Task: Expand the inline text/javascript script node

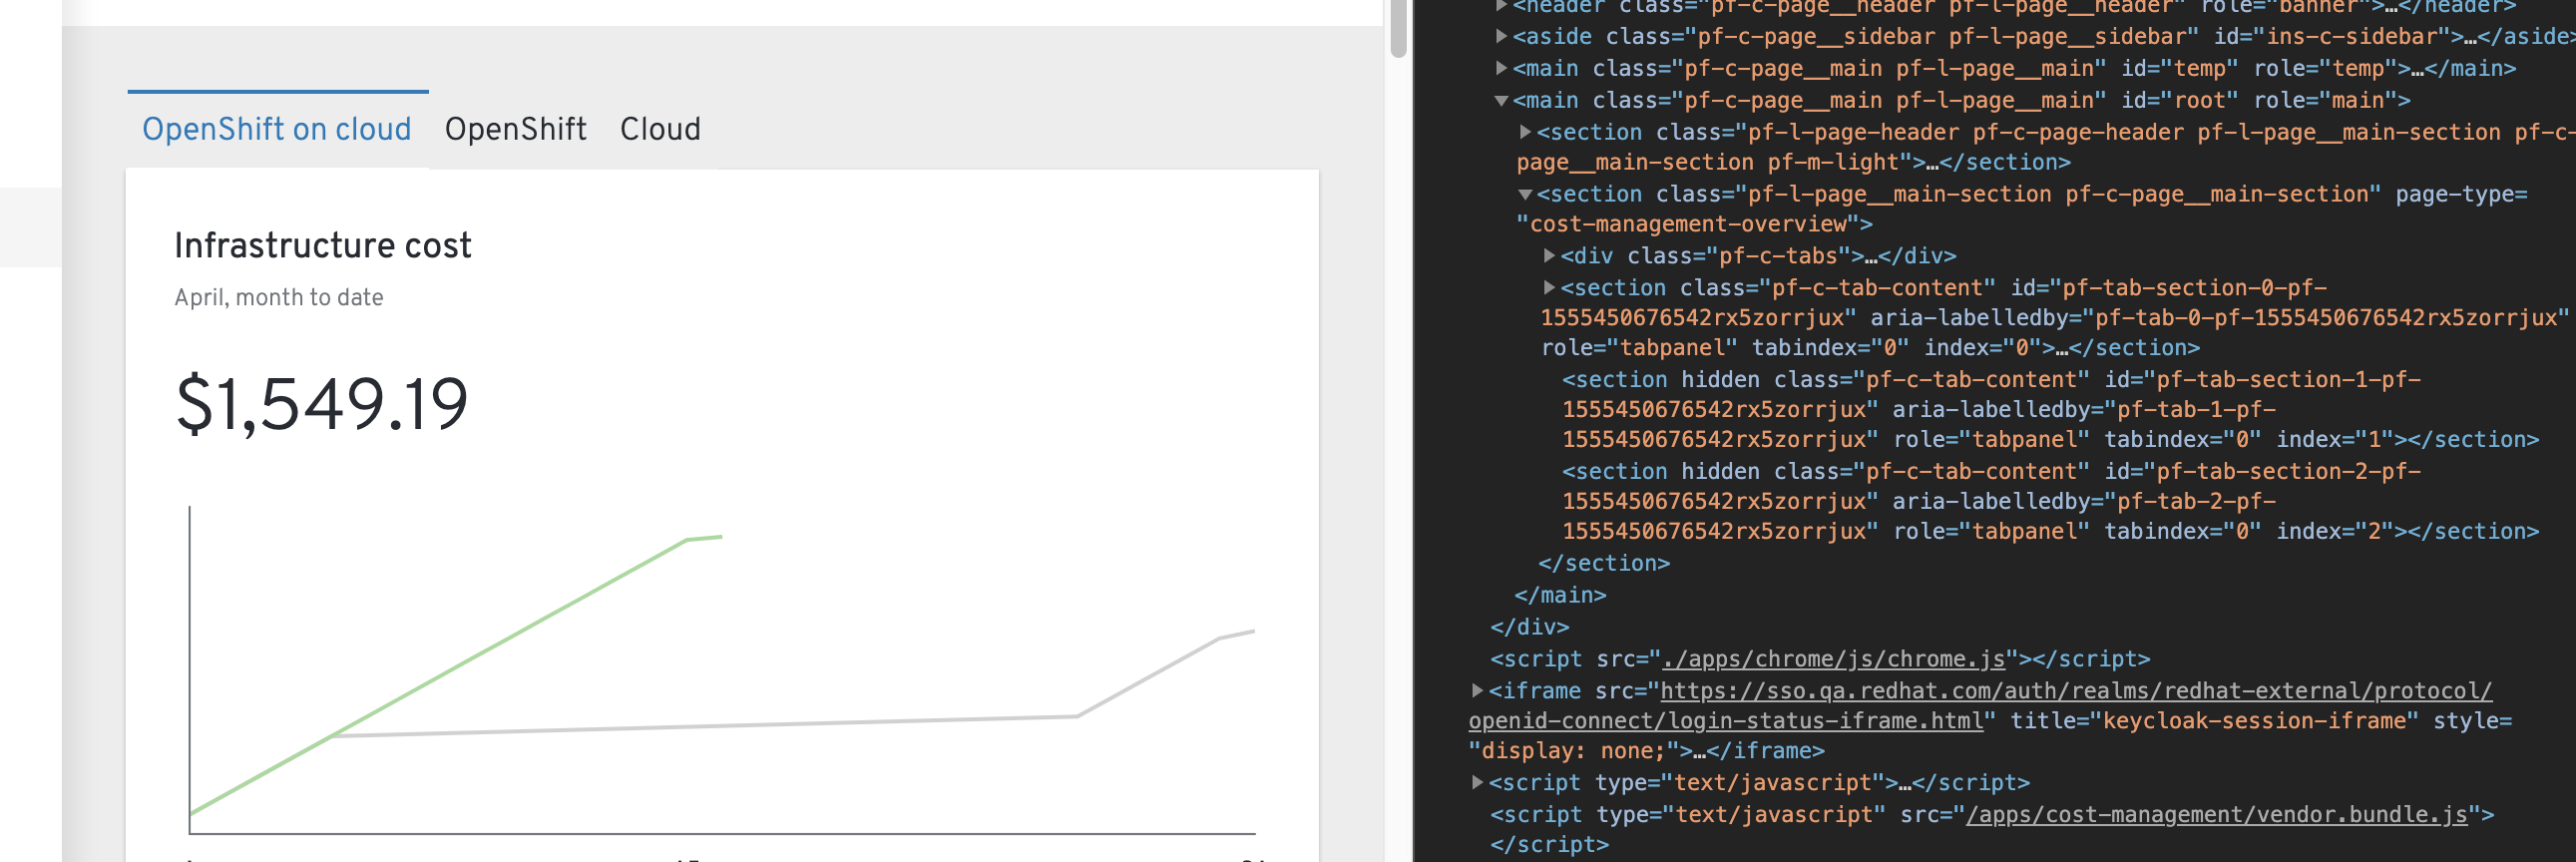Action: (x=1477, y=783)
